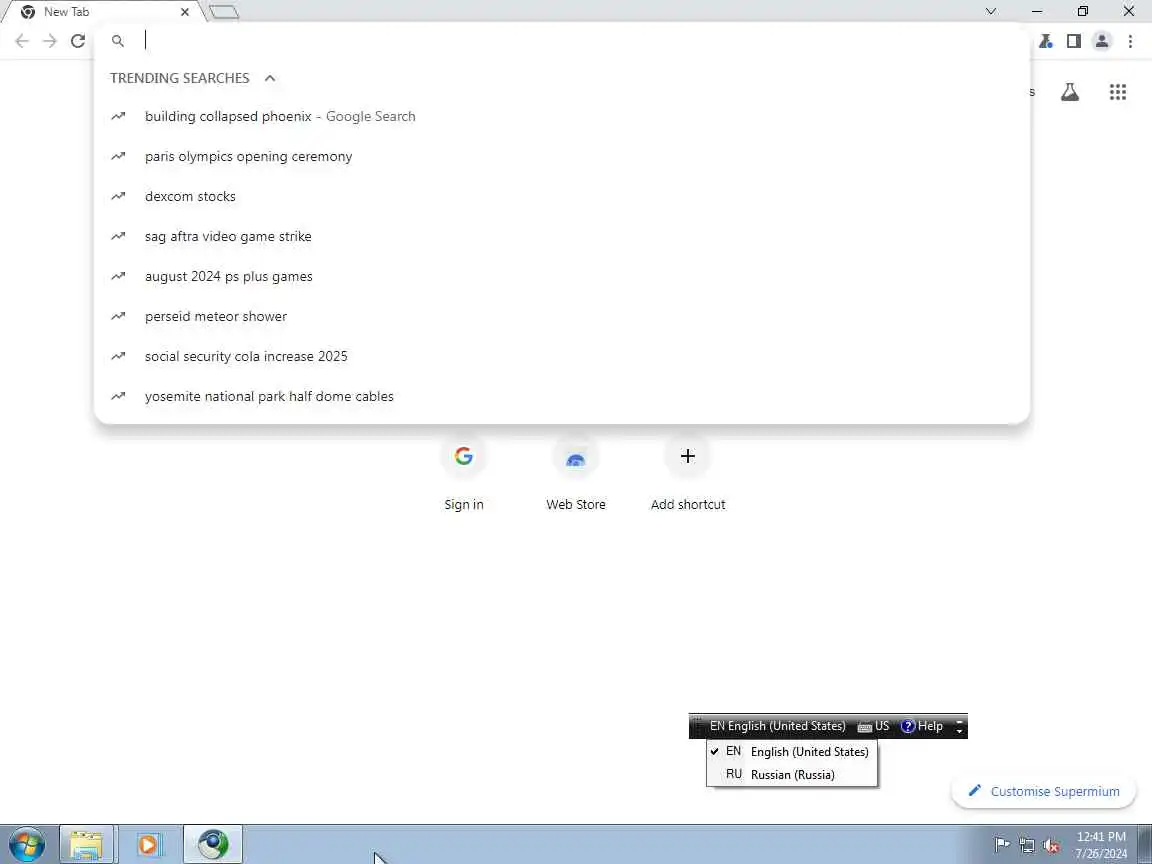Viewport: 1152px width, 864px height.
Task: Select suggestion perseid meteor shower
Action: click(562, 317)
